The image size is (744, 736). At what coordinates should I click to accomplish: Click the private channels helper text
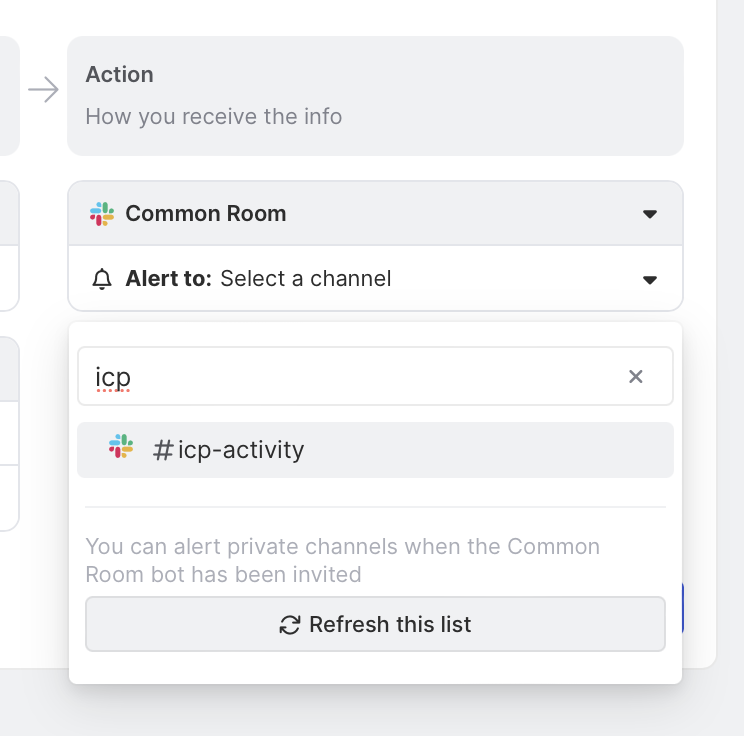342,560
